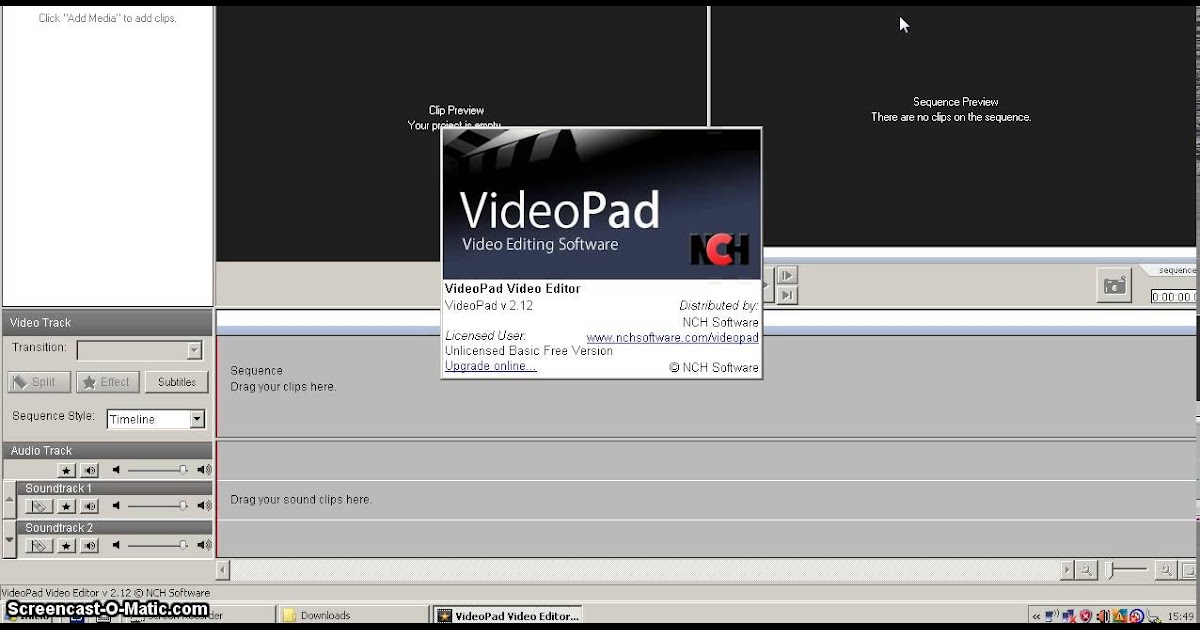The width and height of the screenshot is (1200, 630).
Task: Click the NCH logo in splash dialog
Action: coord(720,249)
